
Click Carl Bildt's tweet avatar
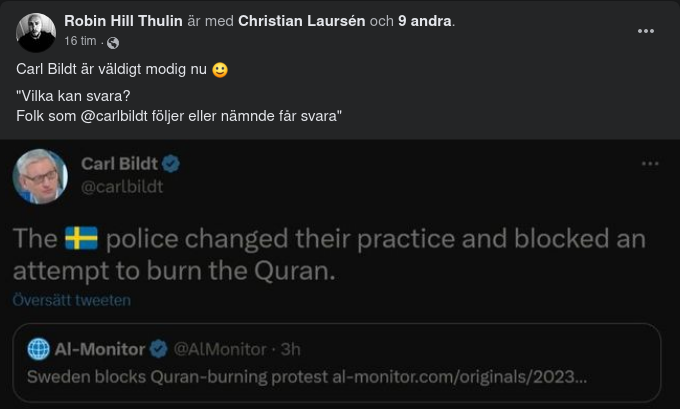pyautogui.click(x=40, y=177)
